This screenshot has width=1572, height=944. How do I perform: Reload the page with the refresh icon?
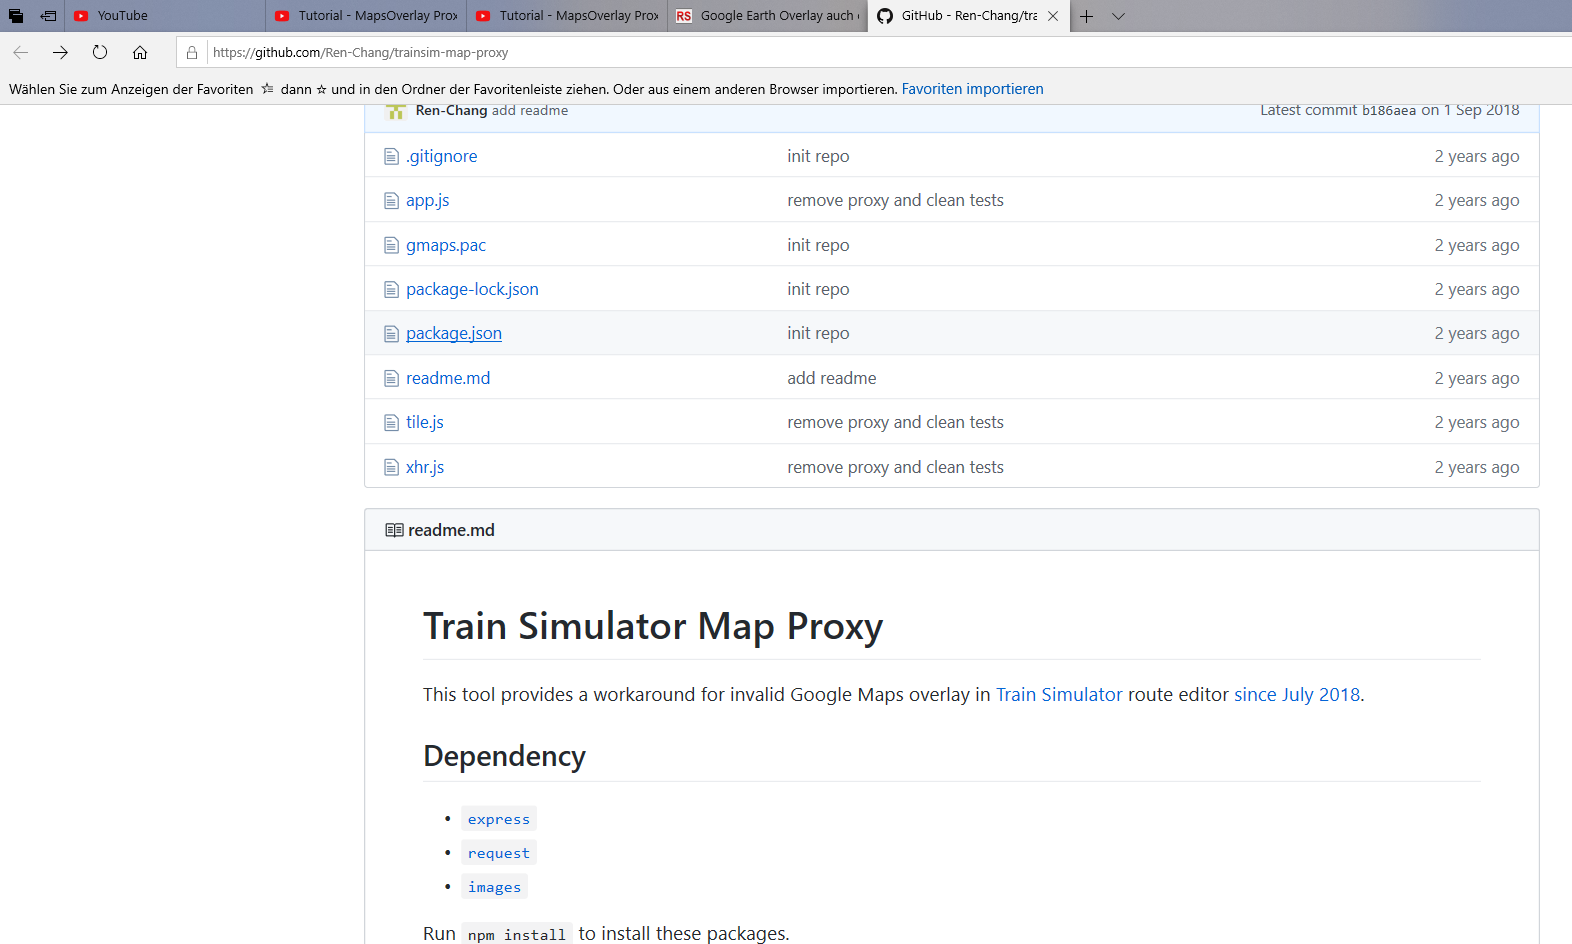(100, 53)
